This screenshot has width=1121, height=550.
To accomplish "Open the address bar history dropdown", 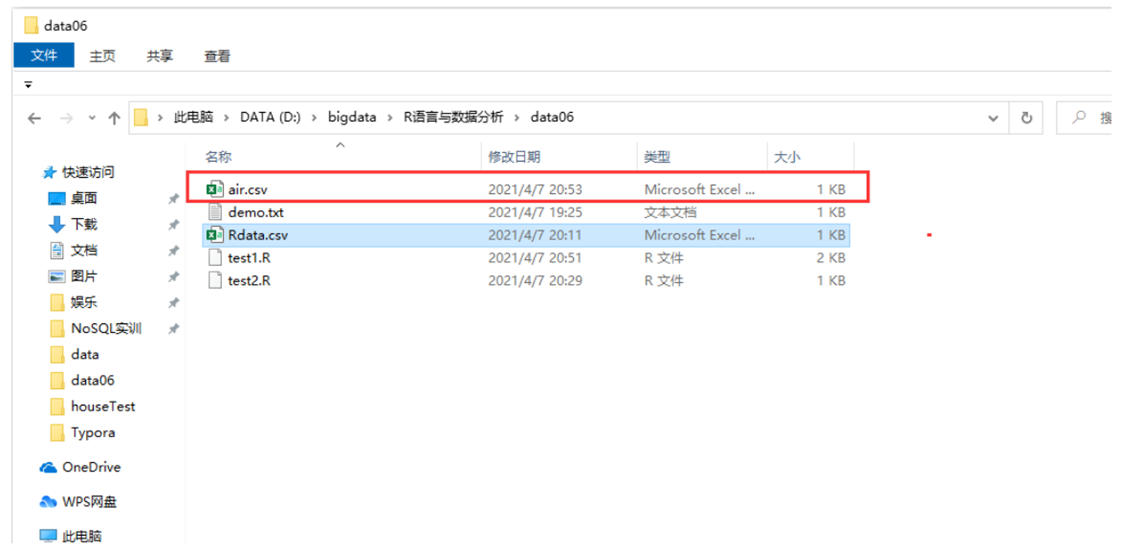I will tap(993, 119).
